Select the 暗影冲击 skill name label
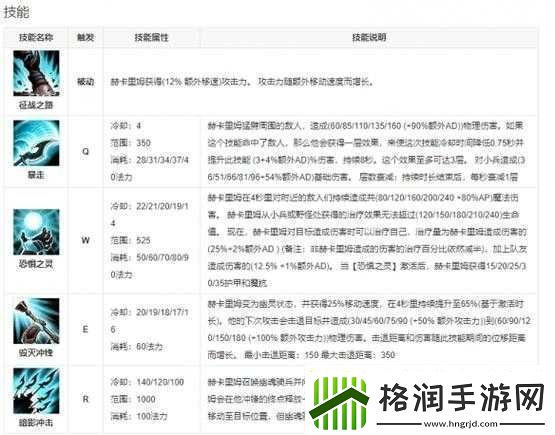The width and height of the screenshot is (555, 435). pos(36,423)
